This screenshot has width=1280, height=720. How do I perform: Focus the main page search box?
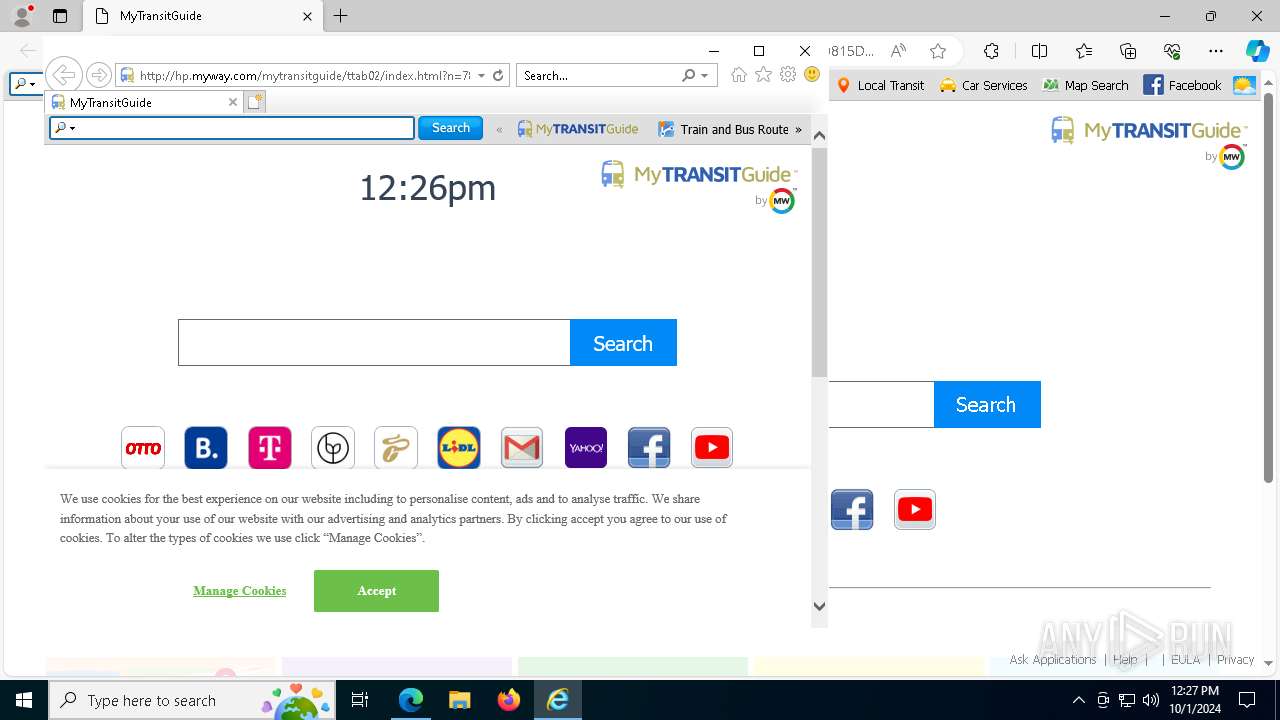(374, 343)
